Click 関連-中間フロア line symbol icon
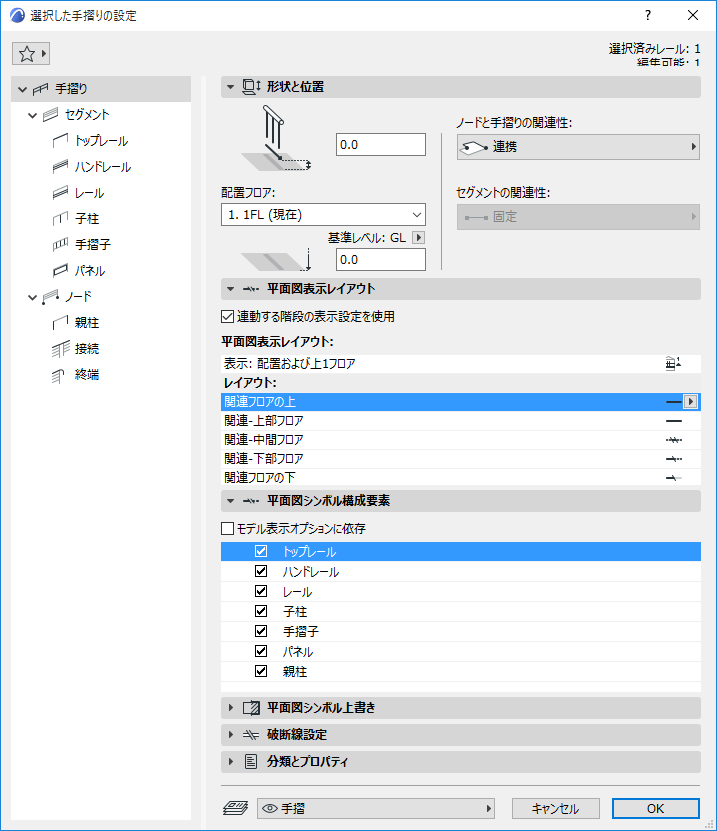The height and width of the screenshot is (831, 717). 674,440
